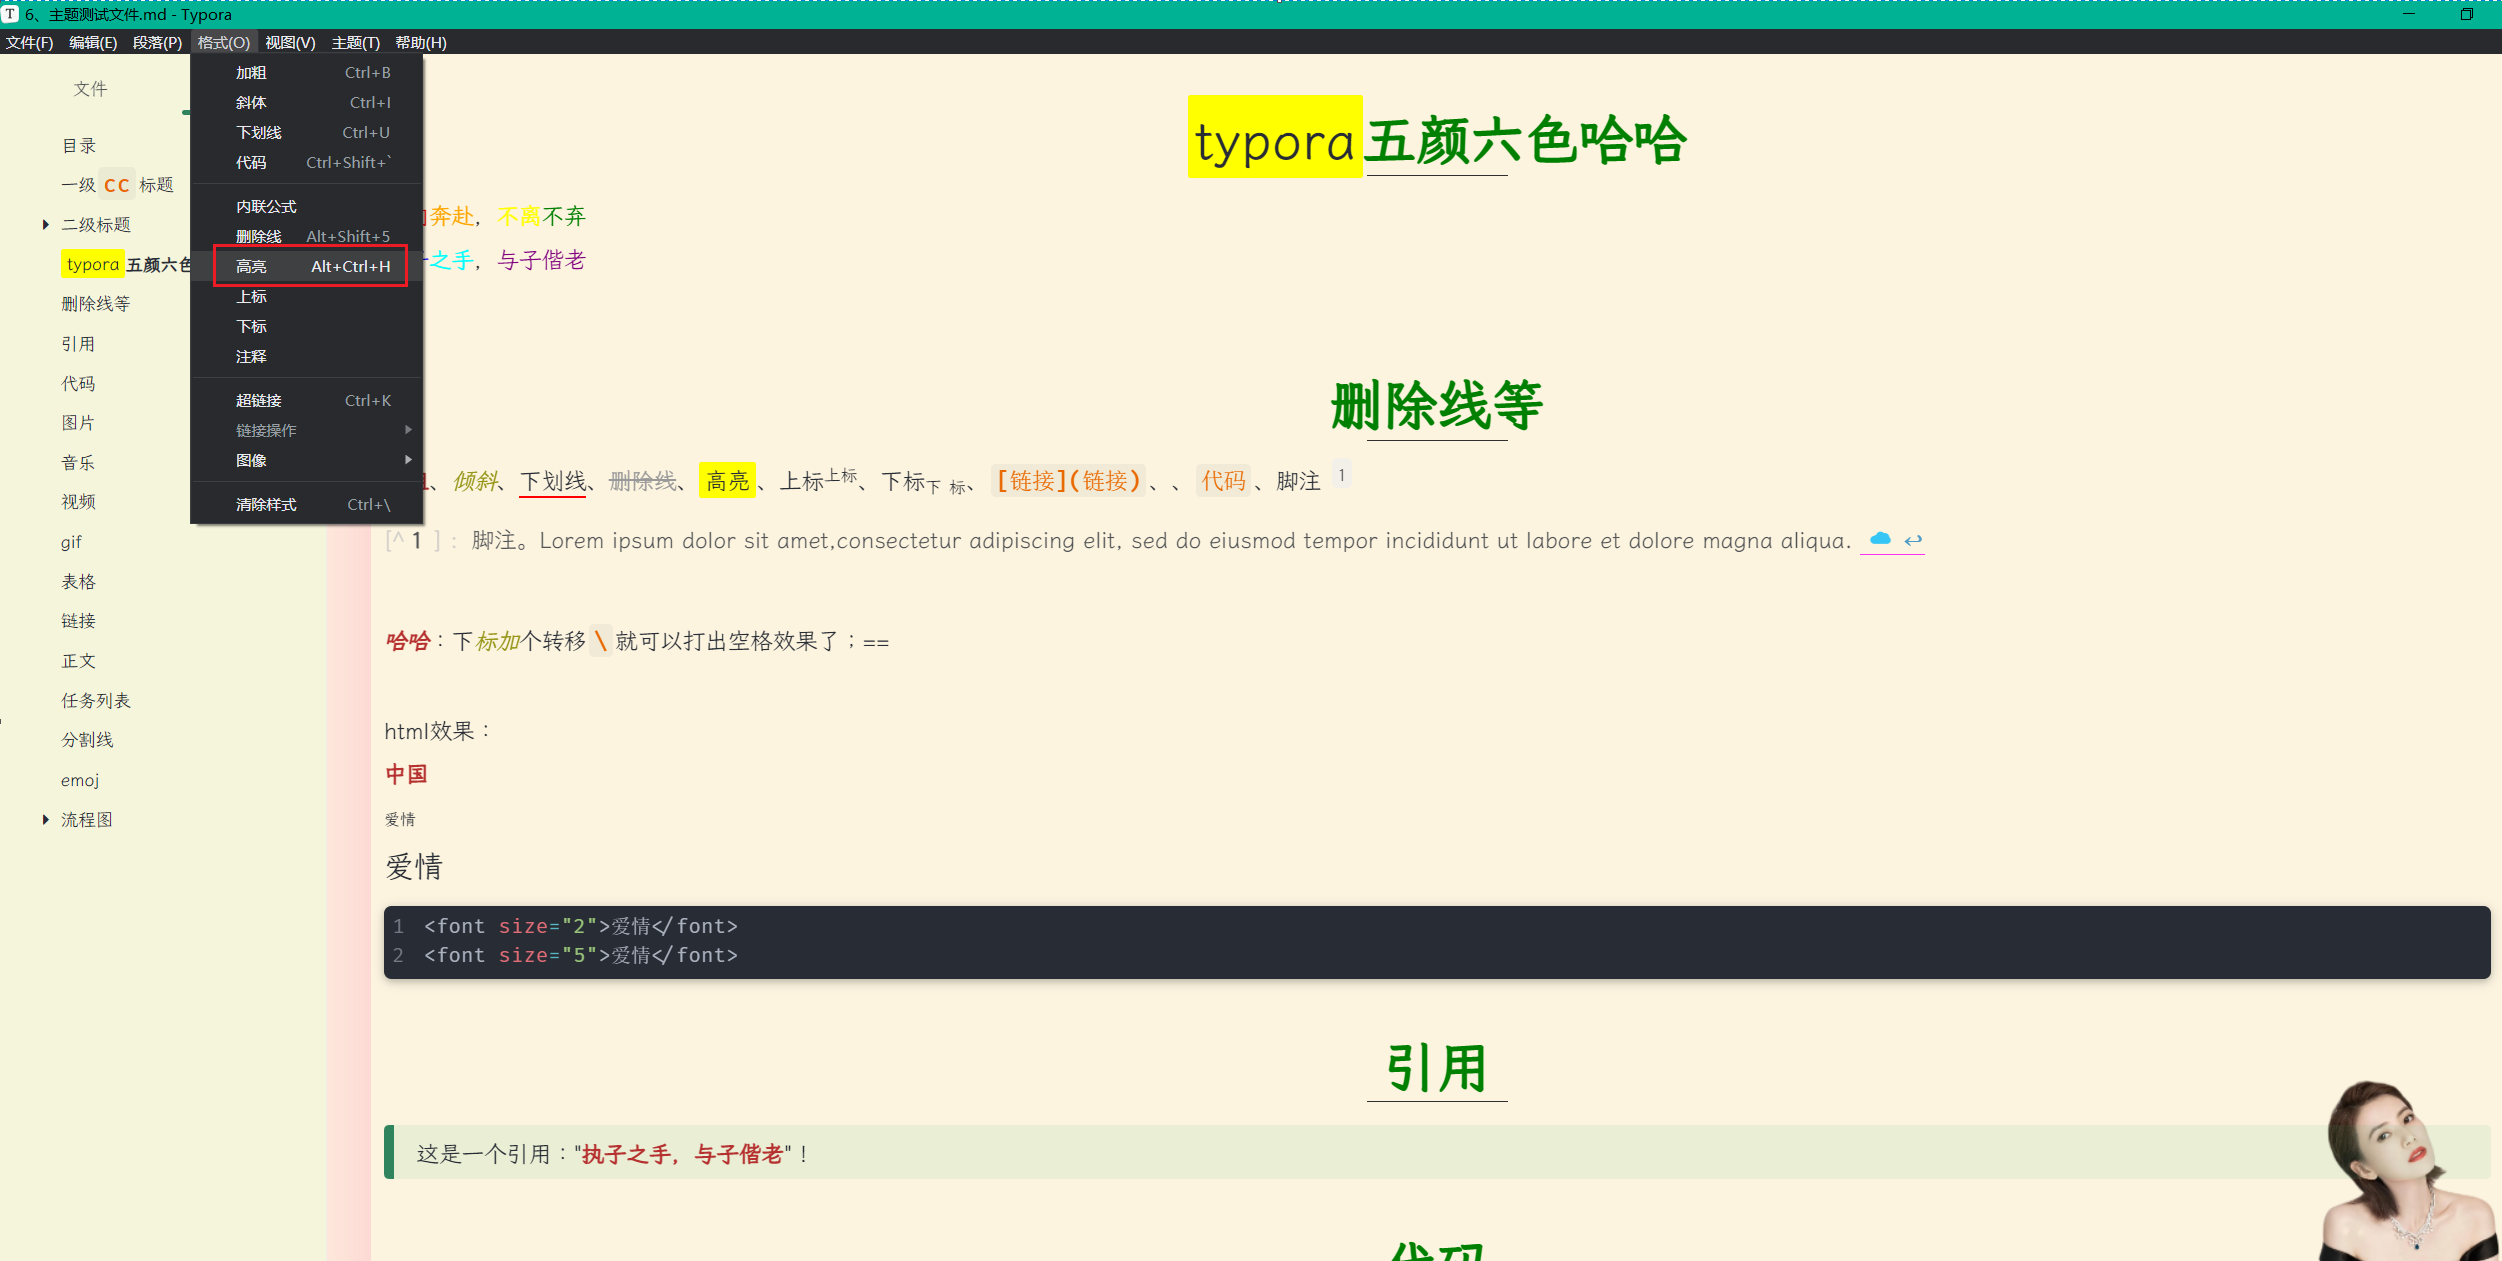Image resolution: width=2502 pixels, height=1261 pixels.
Task: Insert 超链接 hyperlink
Action: 308,401
